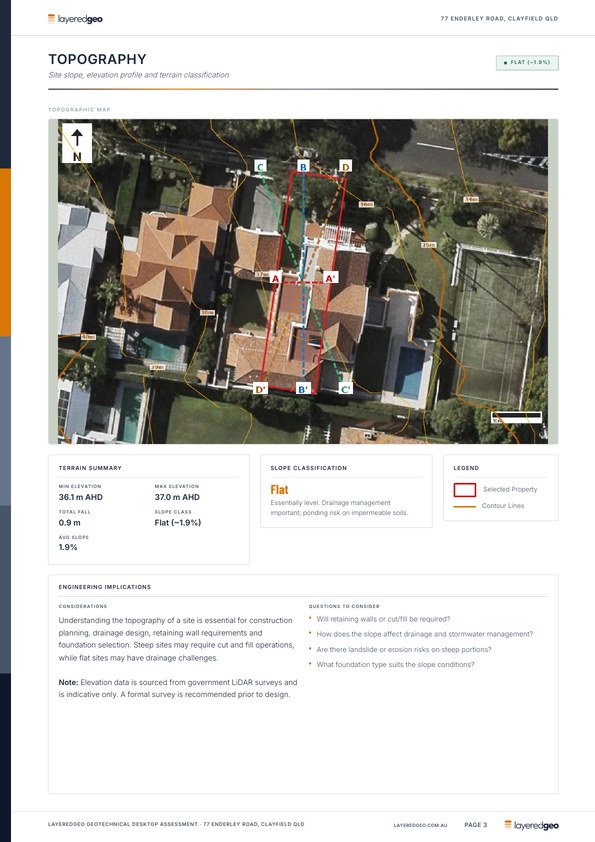The image size is (595, 842).
Task: Click the 39m contour label
Action: [x=157, y=367]
